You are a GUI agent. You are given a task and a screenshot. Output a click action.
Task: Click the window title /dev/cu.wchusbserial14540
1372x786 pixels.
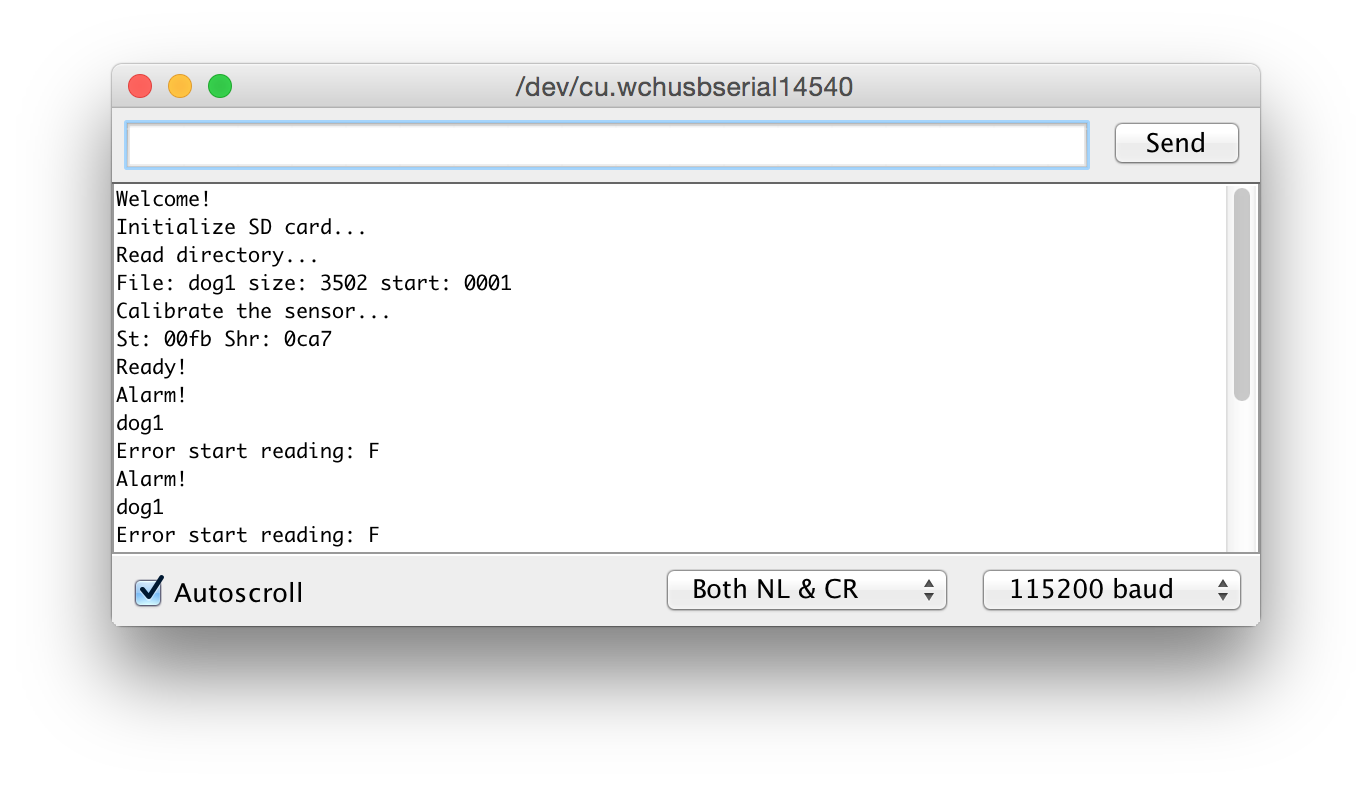tap(684, 87)
